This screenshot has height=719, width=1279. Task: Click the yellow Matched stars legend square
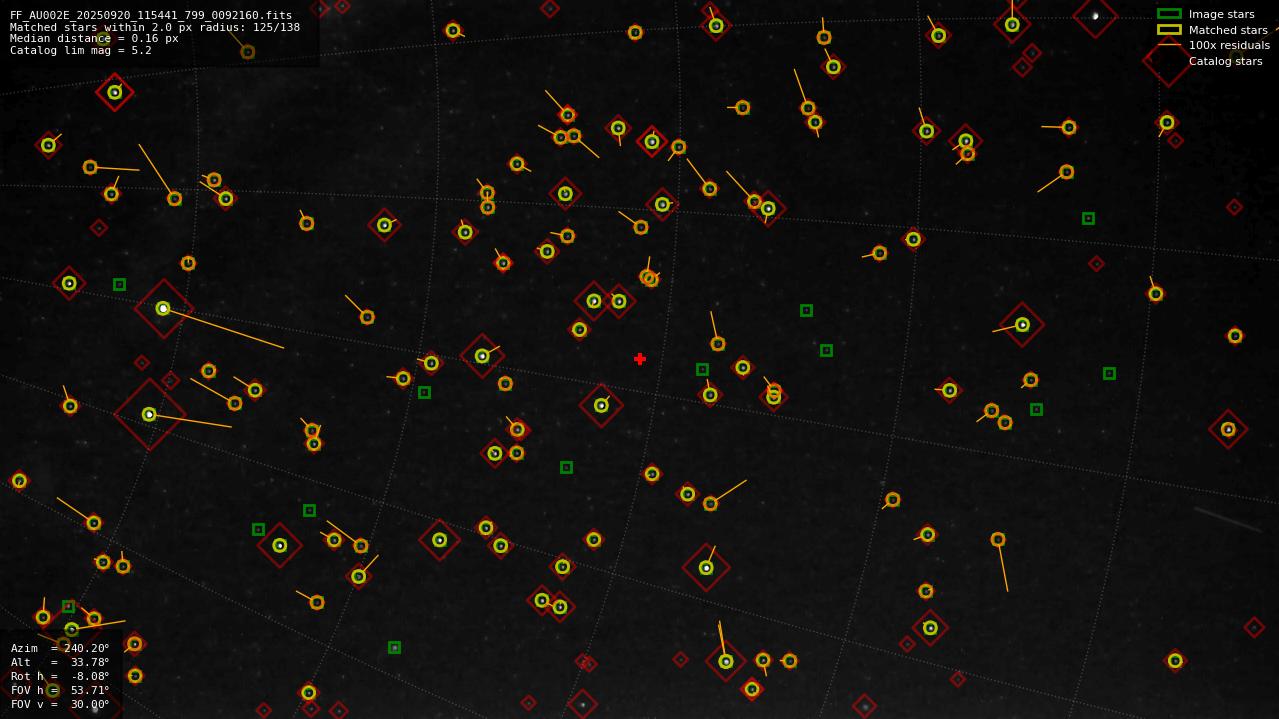point(1168,30)
